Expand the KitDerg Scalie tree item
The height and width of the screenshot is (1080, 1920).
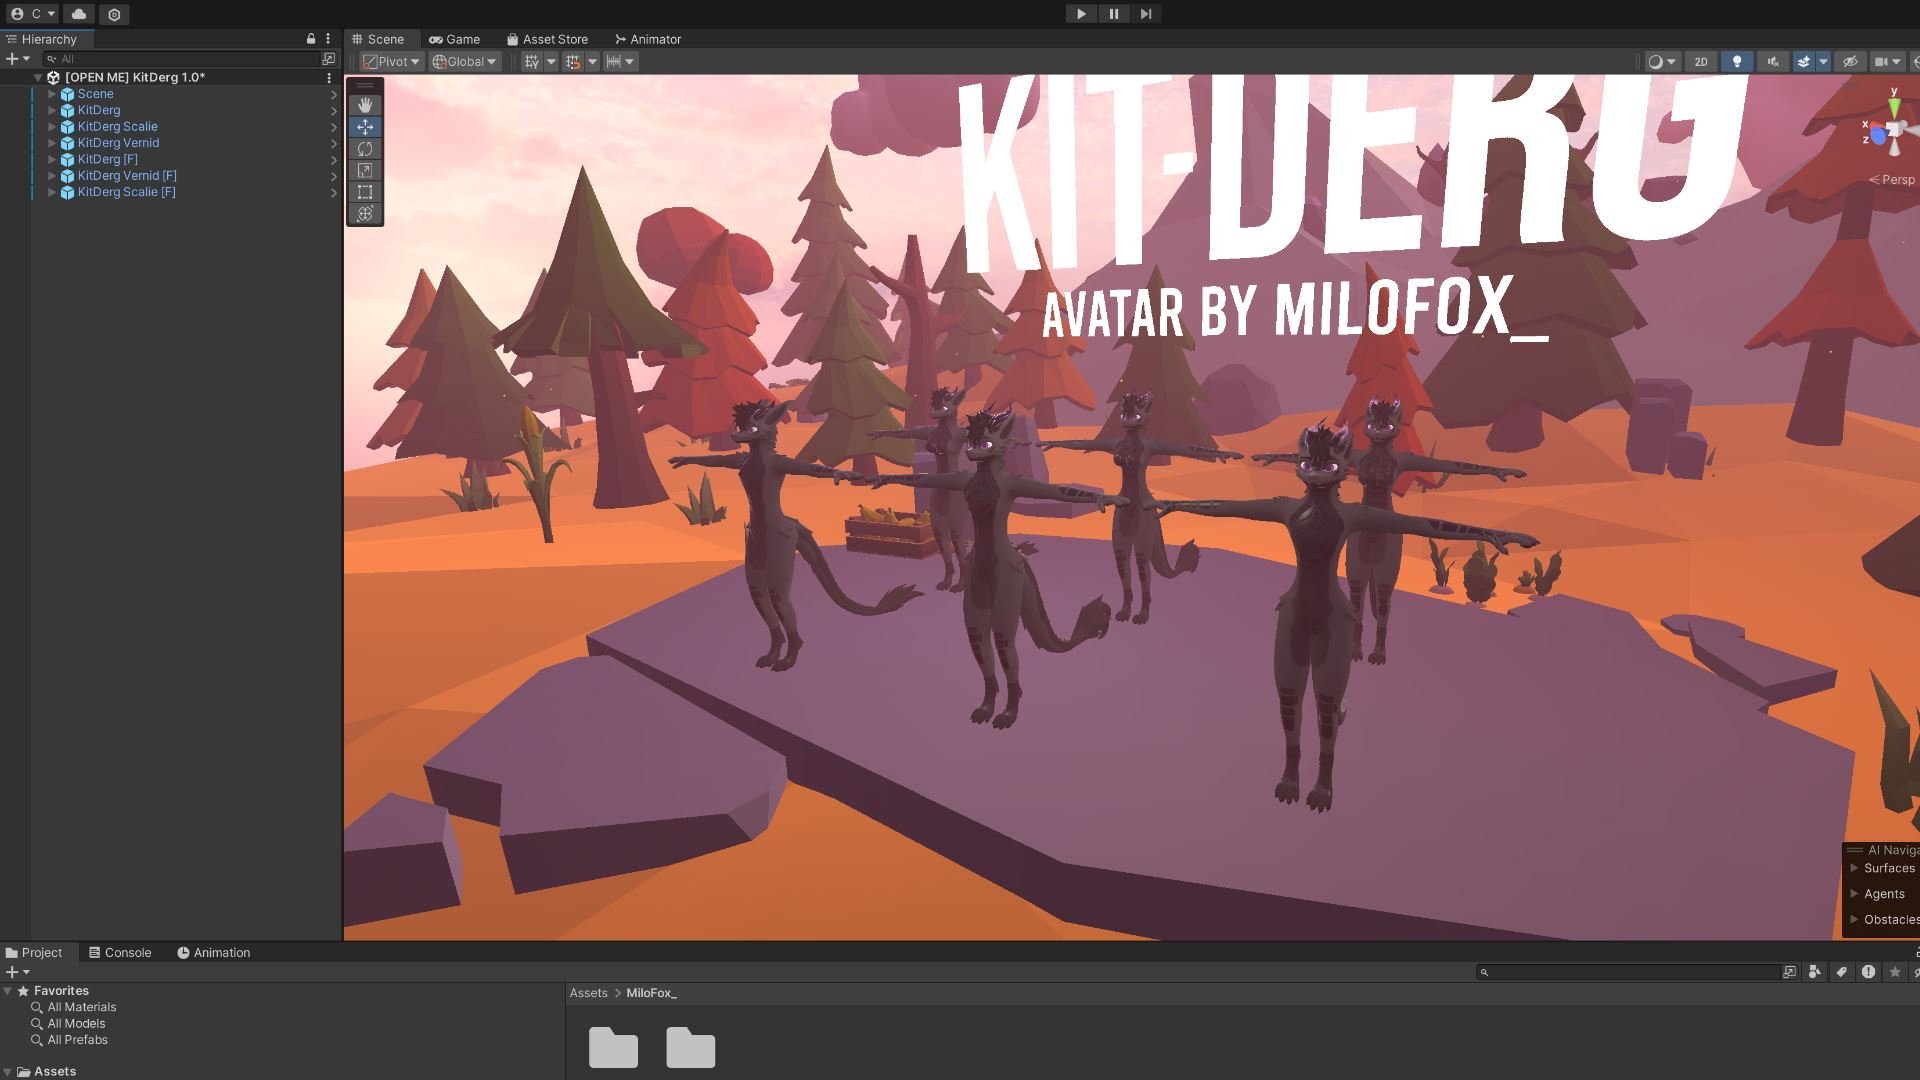click(52, 127)
